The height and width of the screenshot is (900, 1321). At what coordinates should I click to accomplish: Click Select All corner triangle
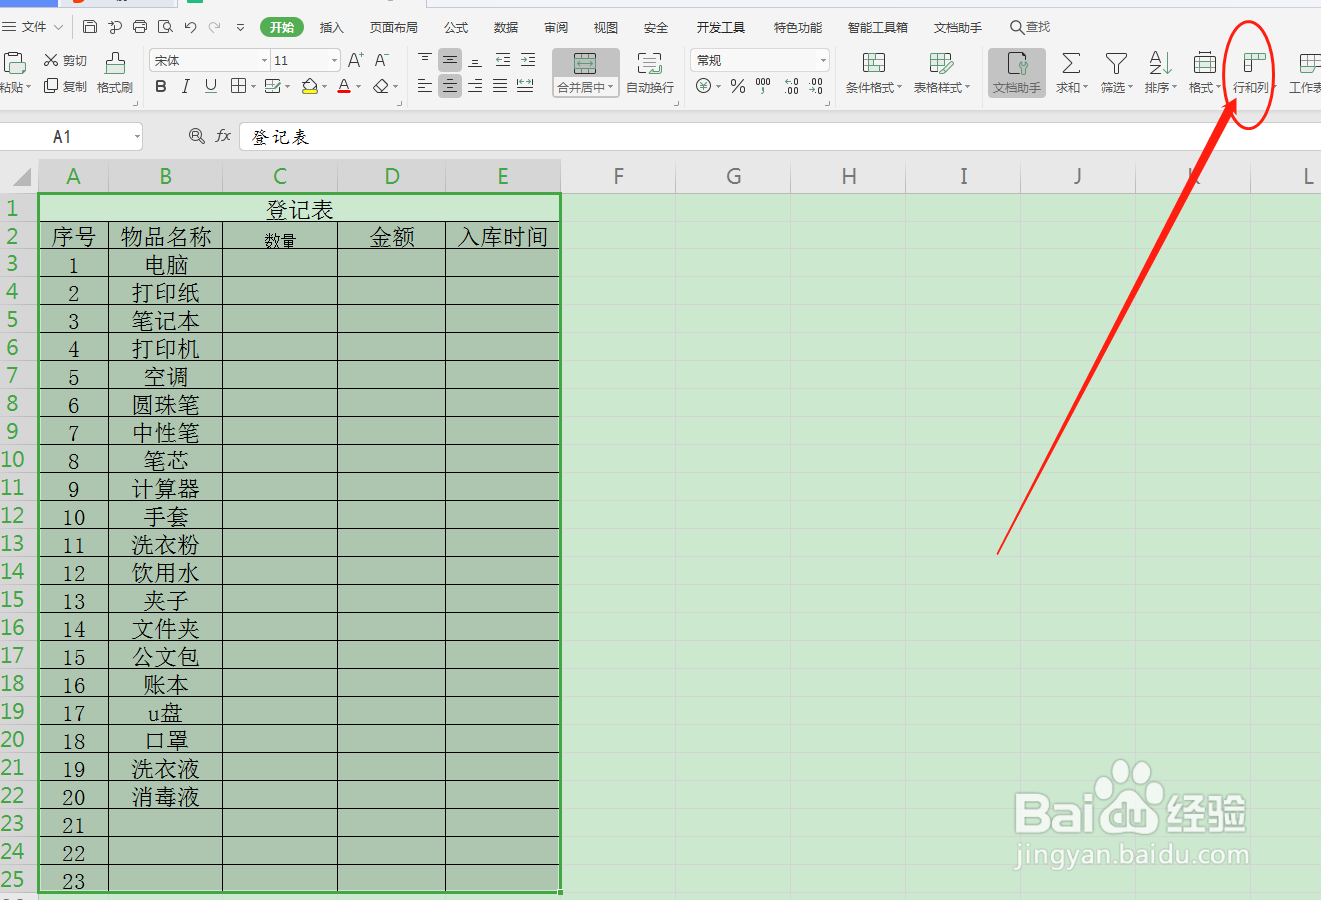pyautogui.click(x=20, y=178)
